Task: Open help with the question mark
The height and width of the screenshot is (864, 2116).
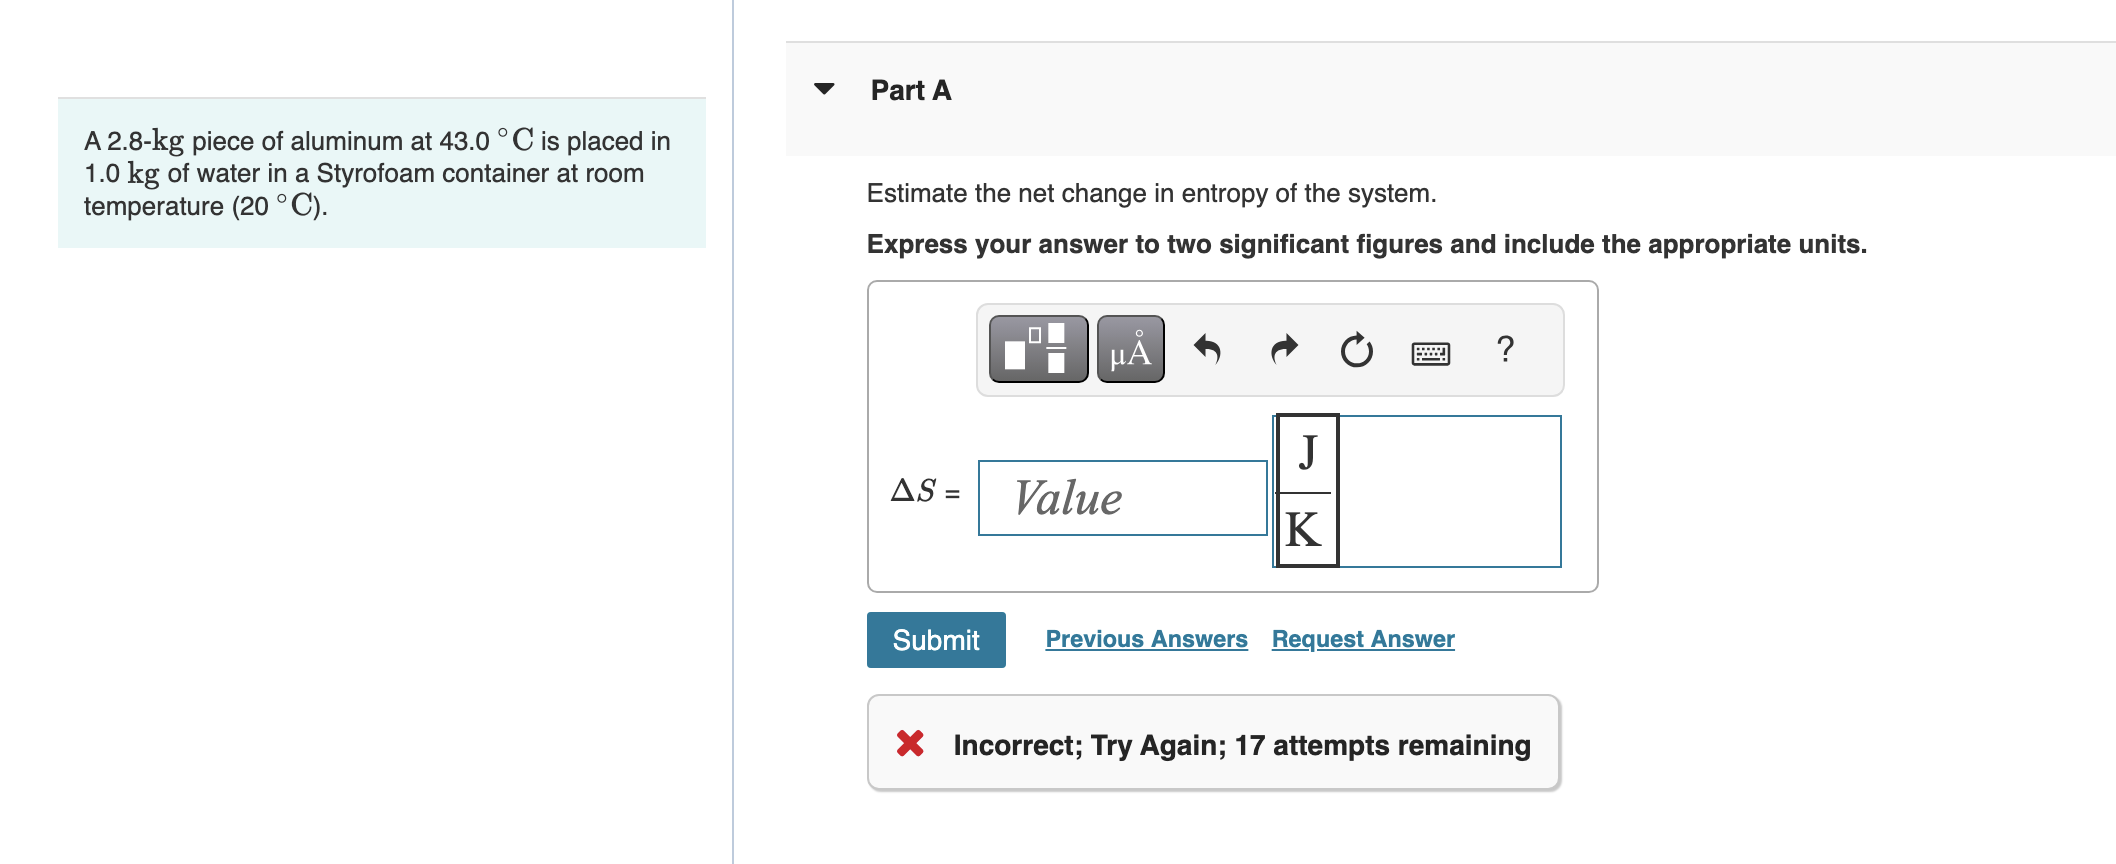Action: pos(1505,349)
